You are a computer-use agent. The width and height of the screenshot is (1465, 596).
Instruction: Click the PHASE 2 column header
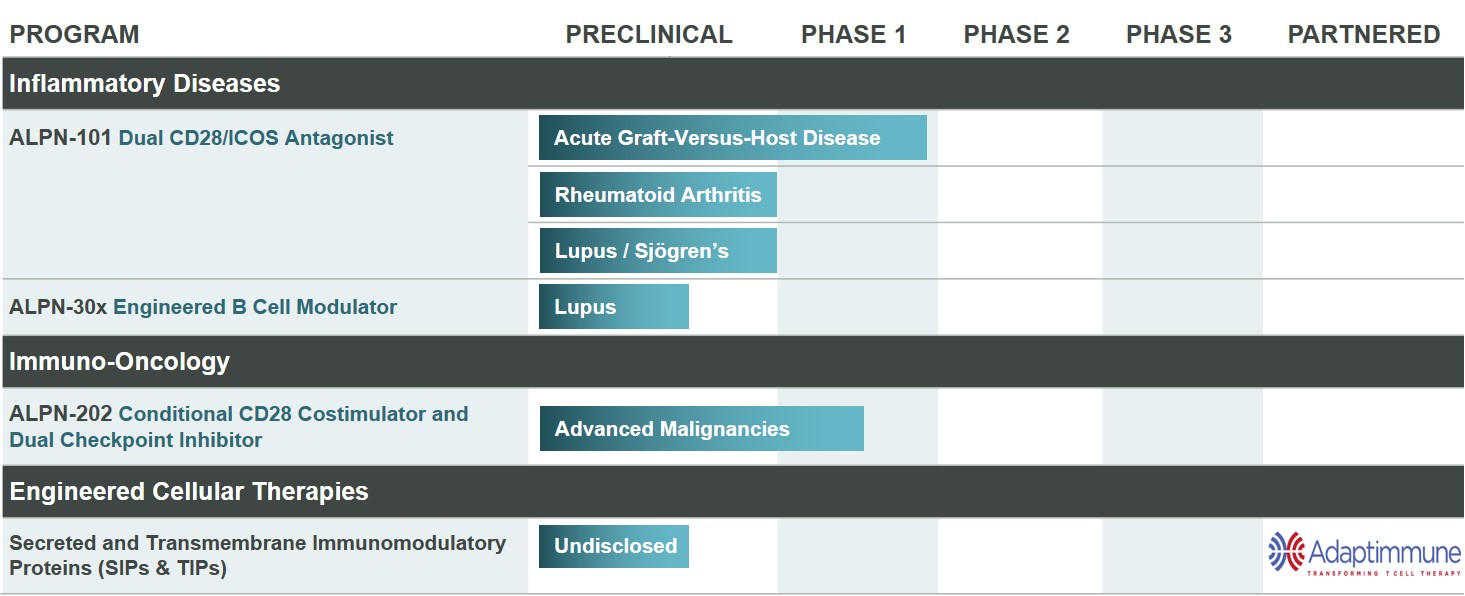click(1016, 35)
